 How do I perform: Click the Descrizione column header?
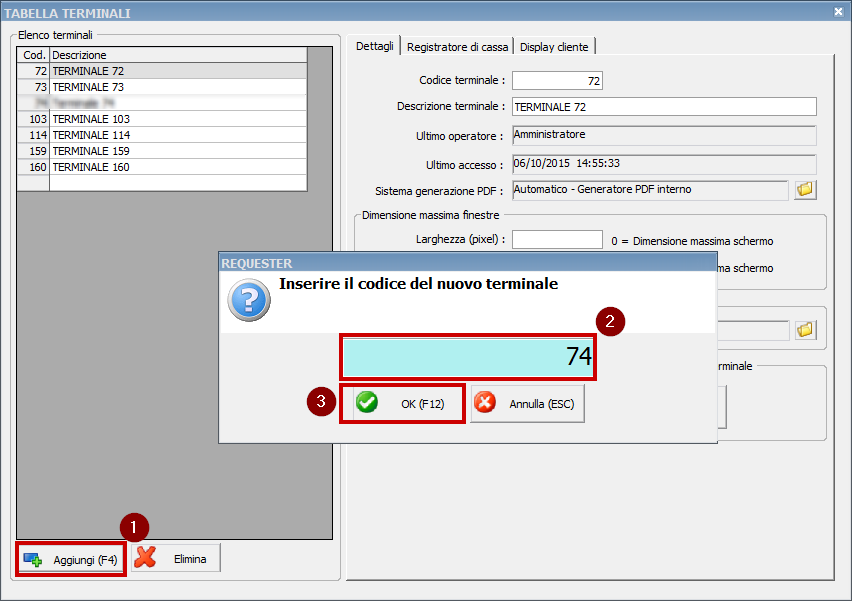tap(177, 55)
